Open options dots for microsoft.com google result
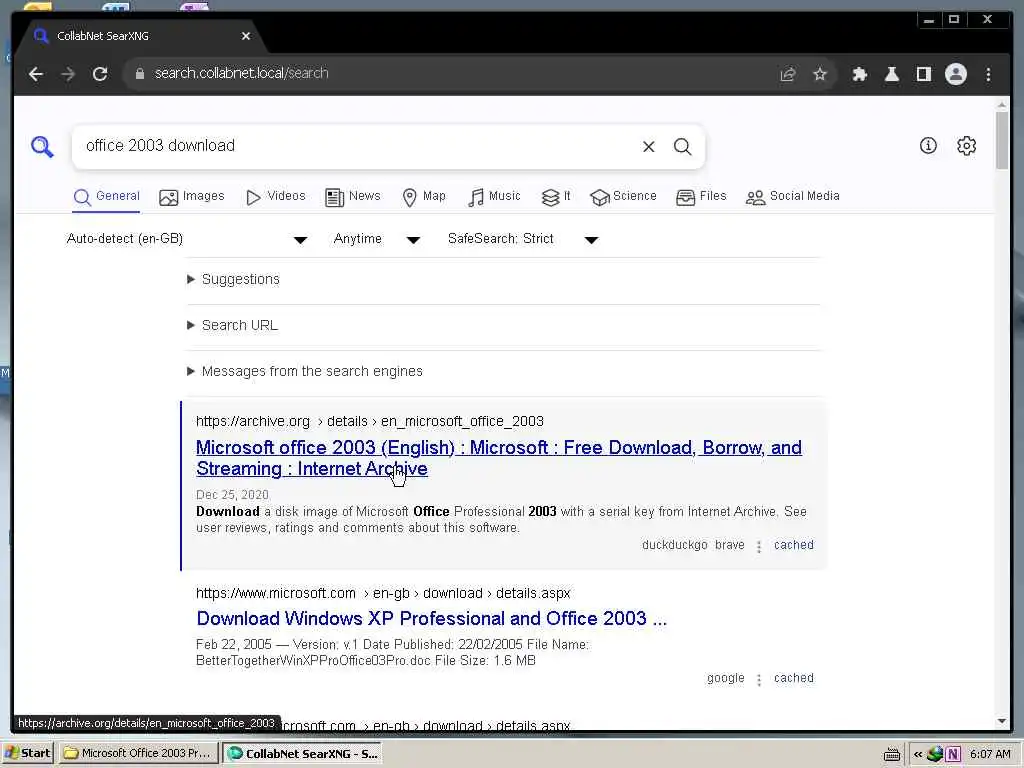1024x768 pixels. pyautogui.click(x=759, y=680)
